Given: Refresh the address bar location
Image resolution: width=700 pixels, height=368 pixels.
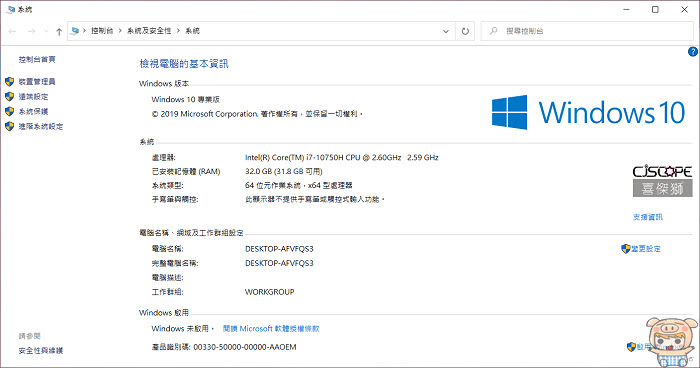Looking at the screenshot, I should tap(465, 31).
